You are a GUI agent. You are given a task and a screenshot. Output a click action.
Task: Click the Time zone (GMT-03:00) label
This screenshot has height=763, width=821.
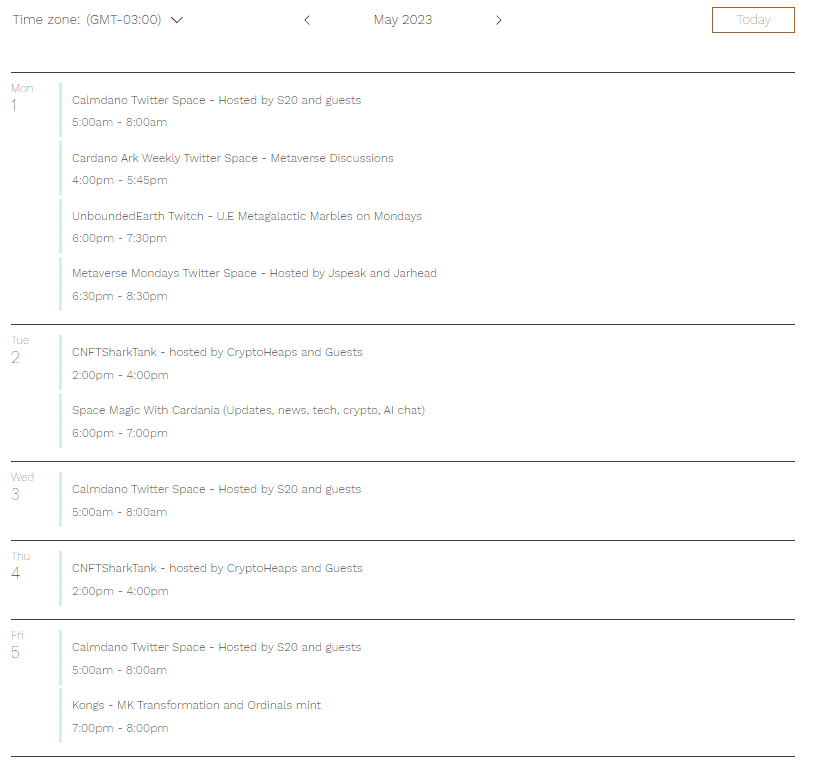pyautogui.click(x=87, y=20)
